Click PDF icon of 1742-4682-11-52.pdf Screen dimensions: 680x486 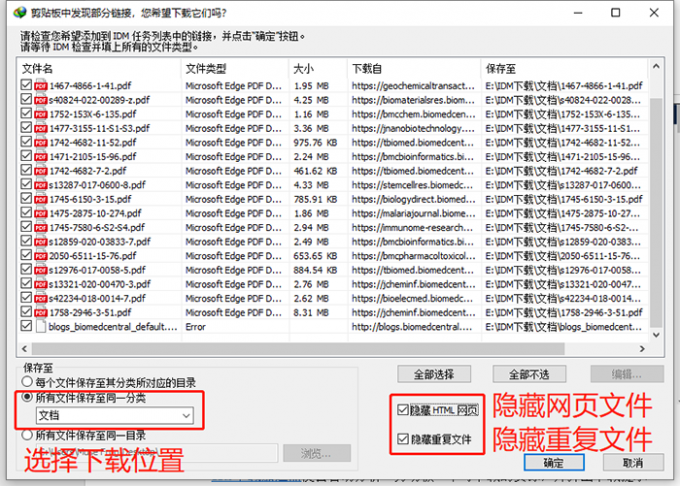41,143
